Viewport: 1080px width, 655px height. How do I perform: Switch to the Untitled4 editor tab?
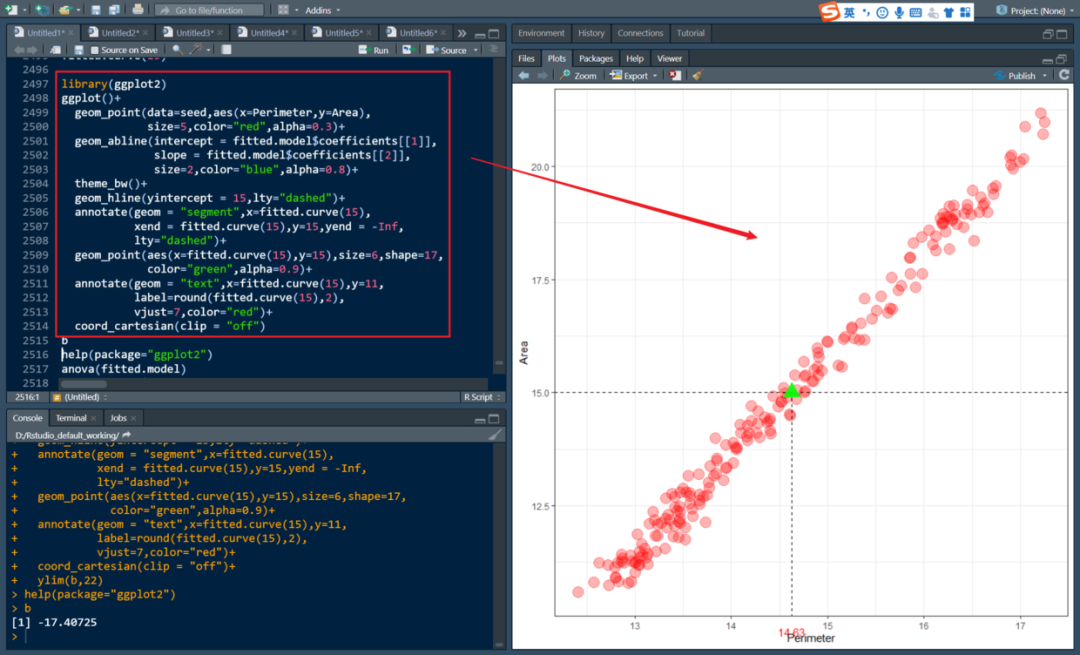tap(269, 32)
